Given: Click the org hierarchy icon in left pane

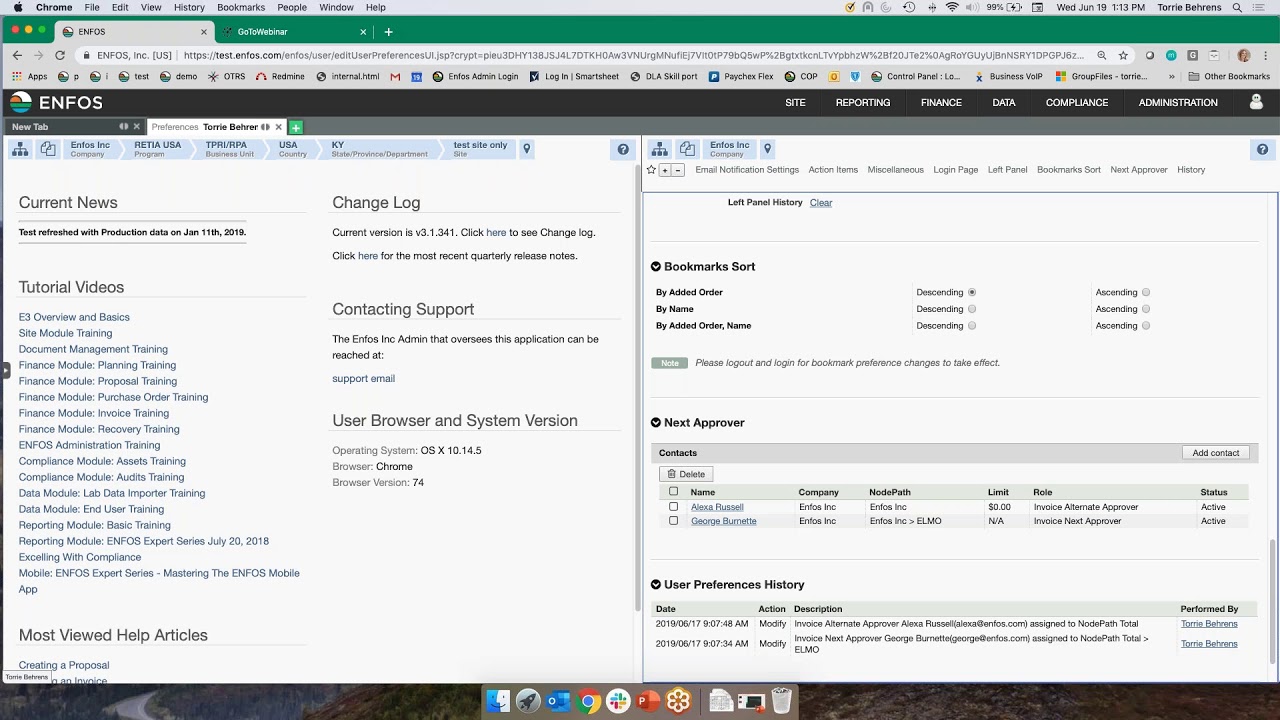Looking at the screenshot, I should click(20, 149).
